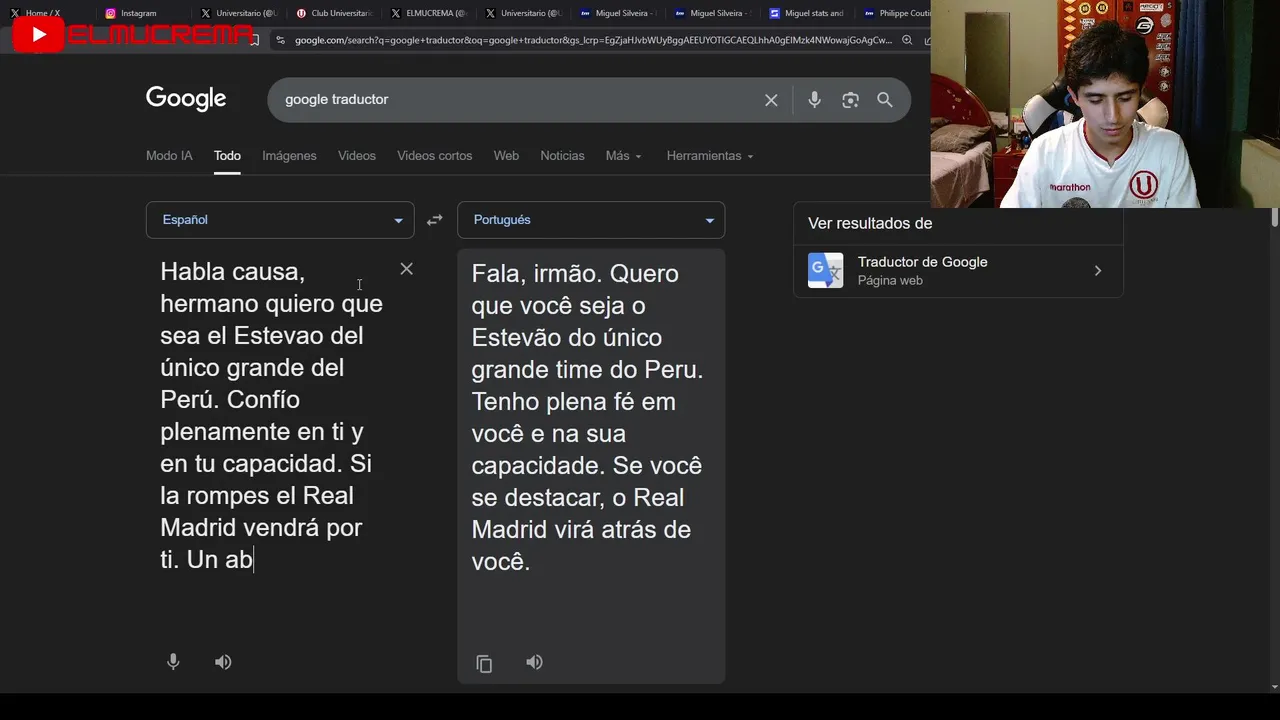Clear the Google search query
This screenshot has height=720, width=1280.
click(x=771, y=100)
